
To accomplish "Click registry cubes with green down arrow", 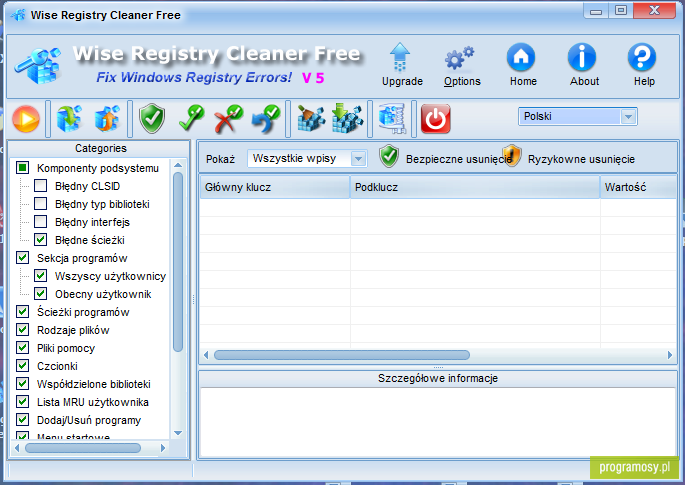I will click(x=347, y=118).
